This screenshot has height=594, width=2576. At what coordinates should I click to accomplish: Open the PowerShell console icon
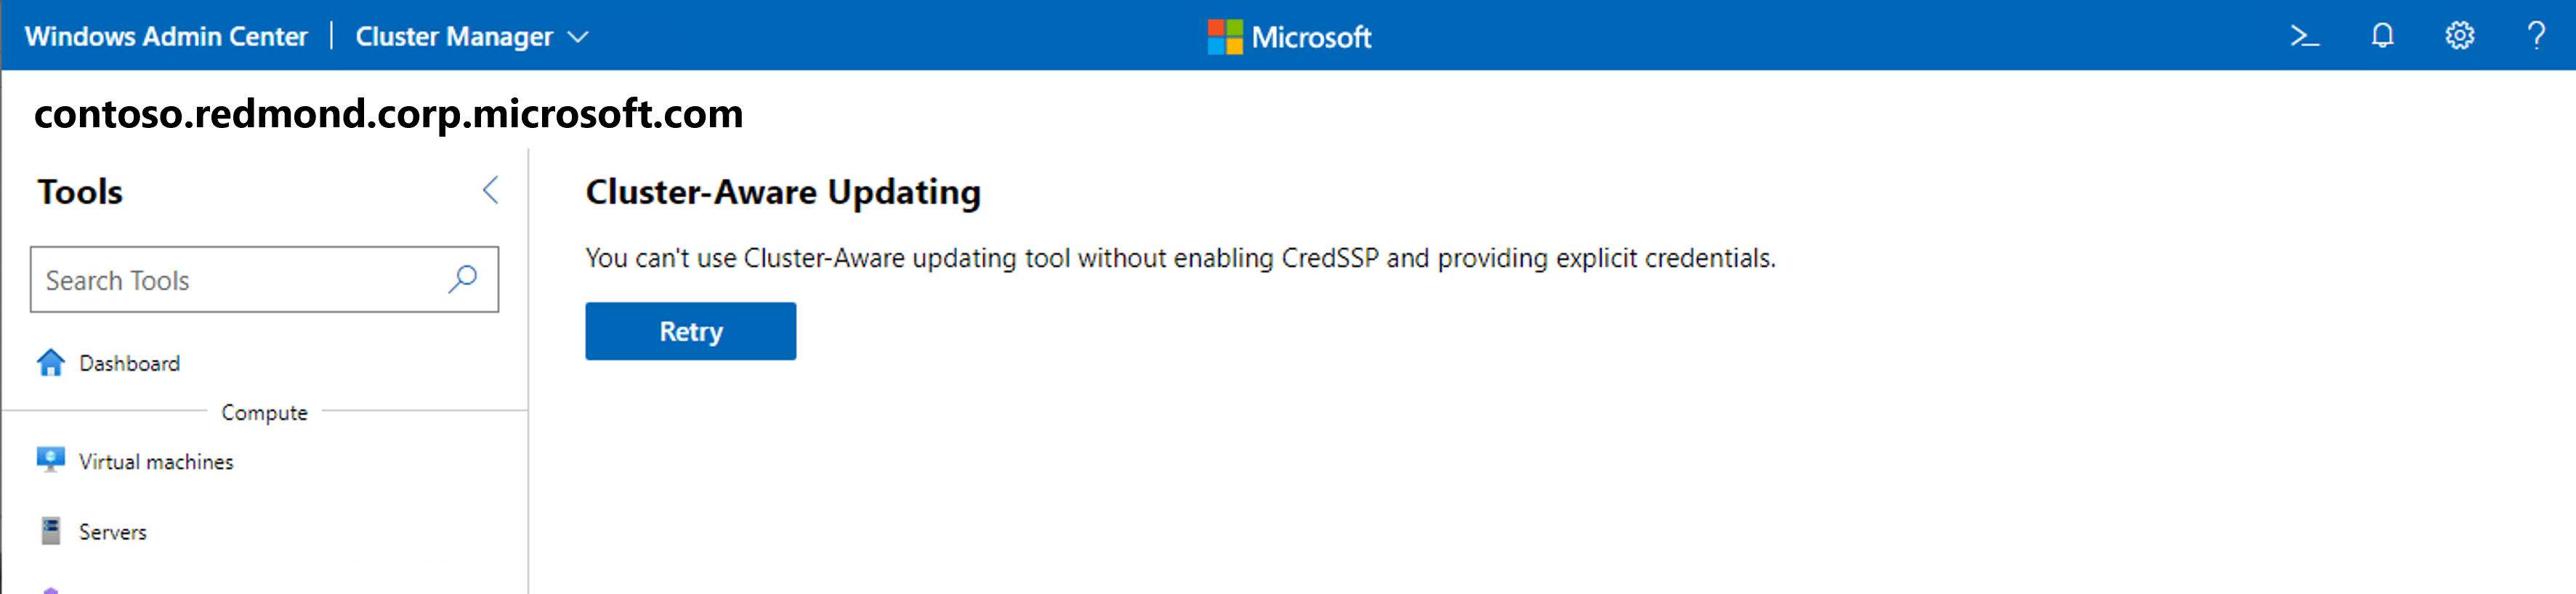coord(2306,35)
